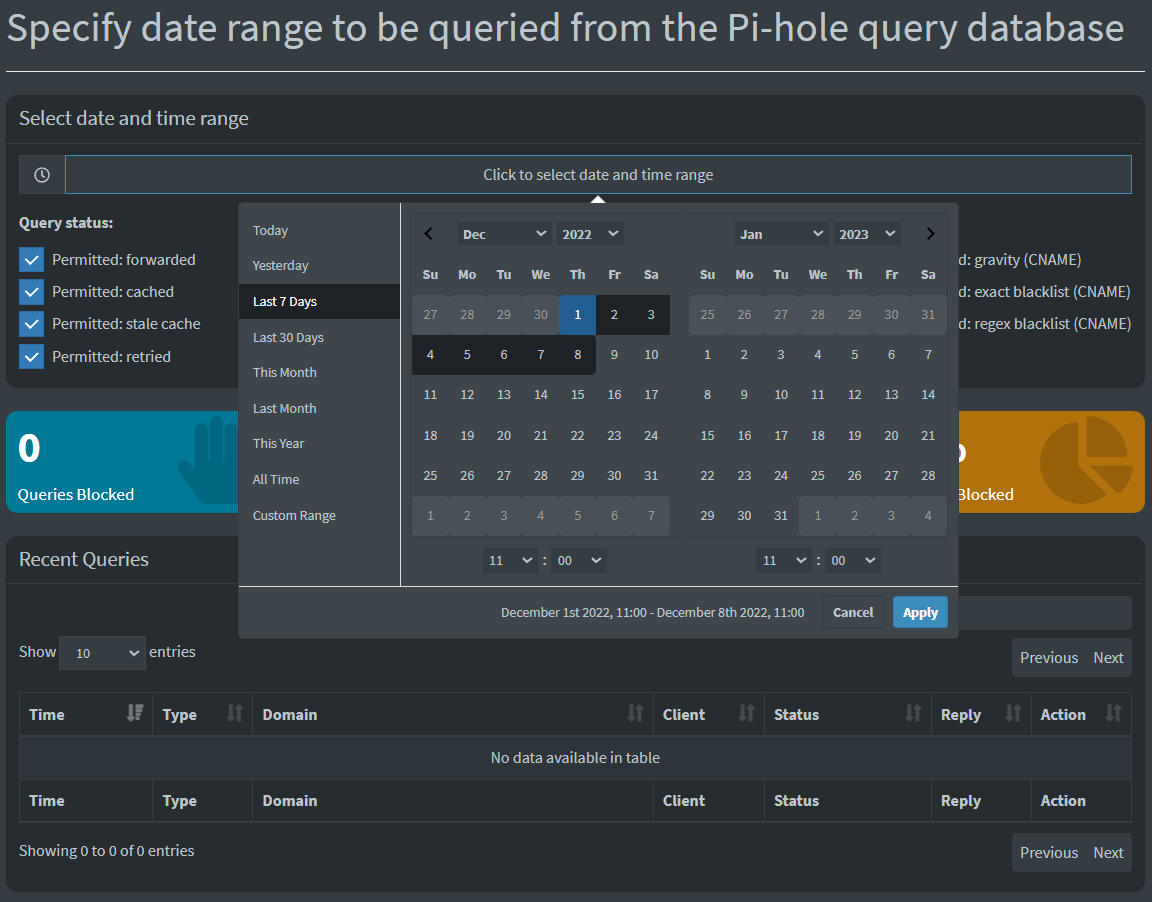Select December 1 in the left calendar
1152x902 pixels.
[x=577, y=315]
